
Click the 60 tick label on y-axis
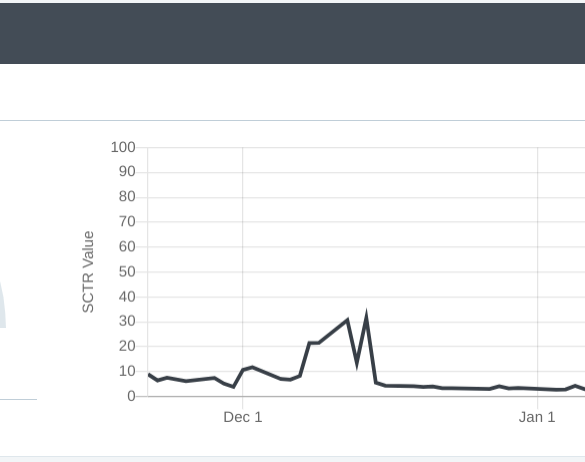pyautogui.click(x=127, y=247)
